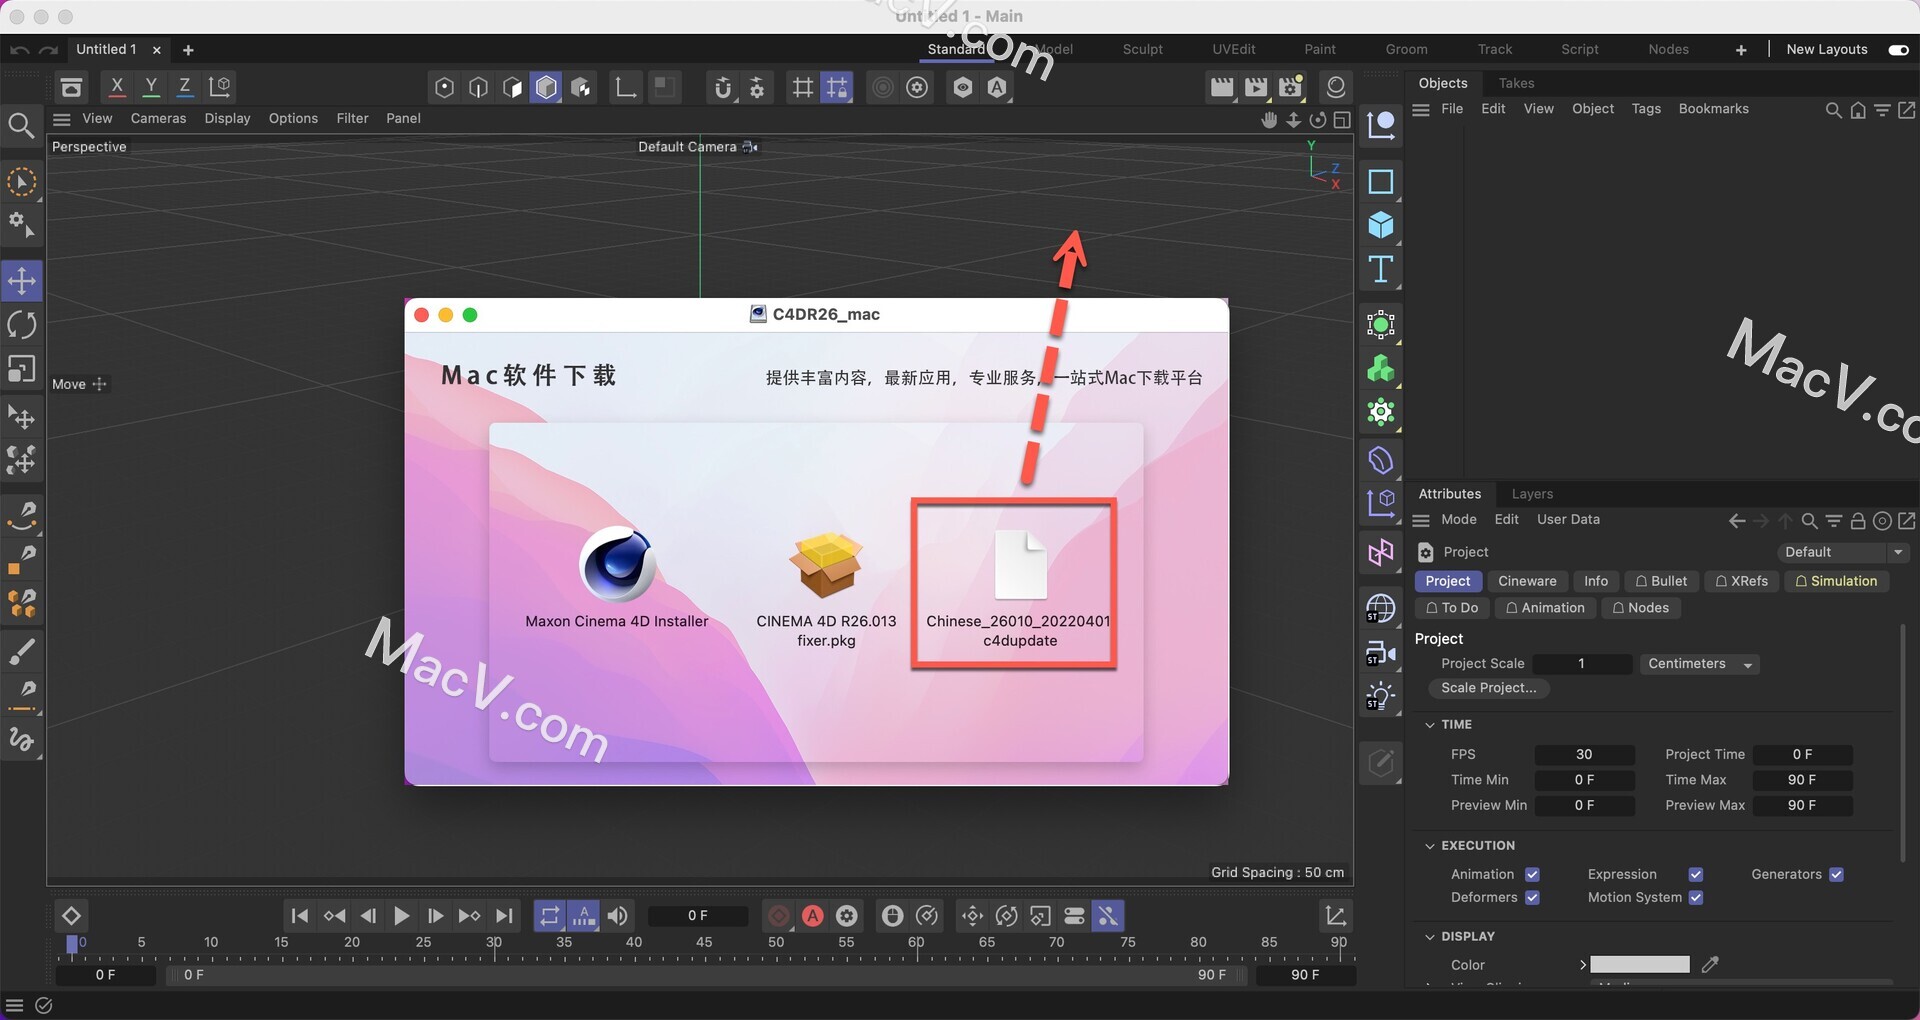Toggle coordinate system icon

tap(220, 87)
